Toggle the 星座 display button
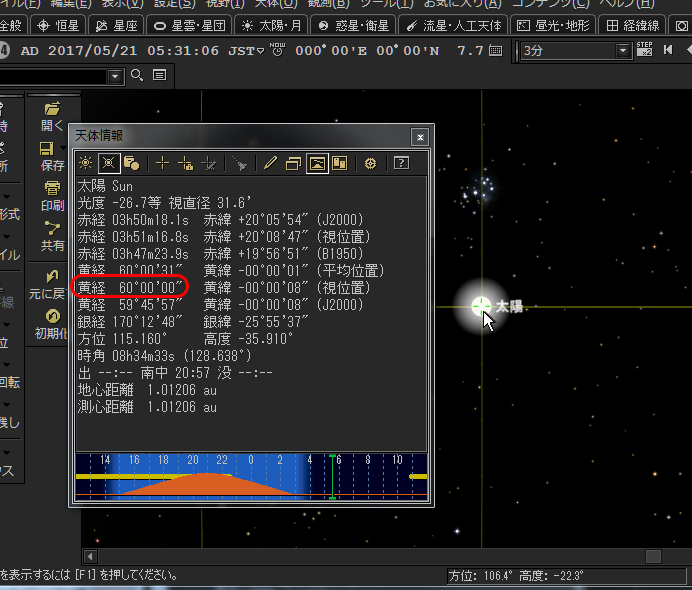 pos(117,24)
